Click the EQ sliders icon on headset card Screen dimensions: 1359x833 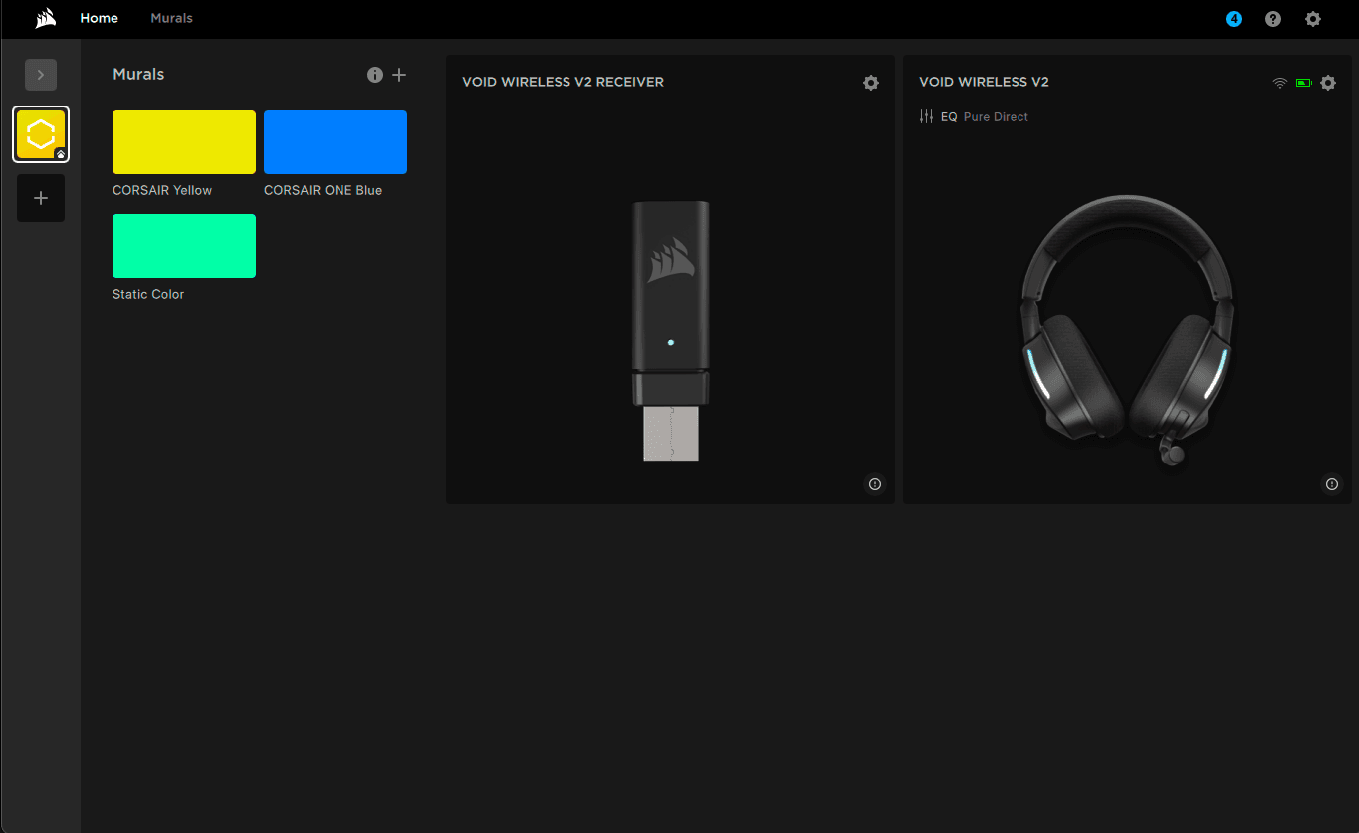(926, 116)
